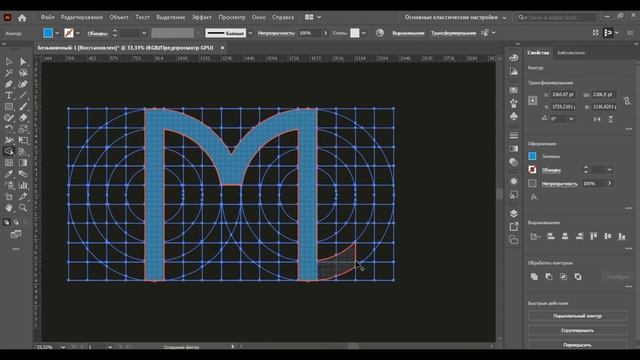Screen dimensions: 640x360
Task: Toggle the reference point locator in Transform
Action: [533, 100]
